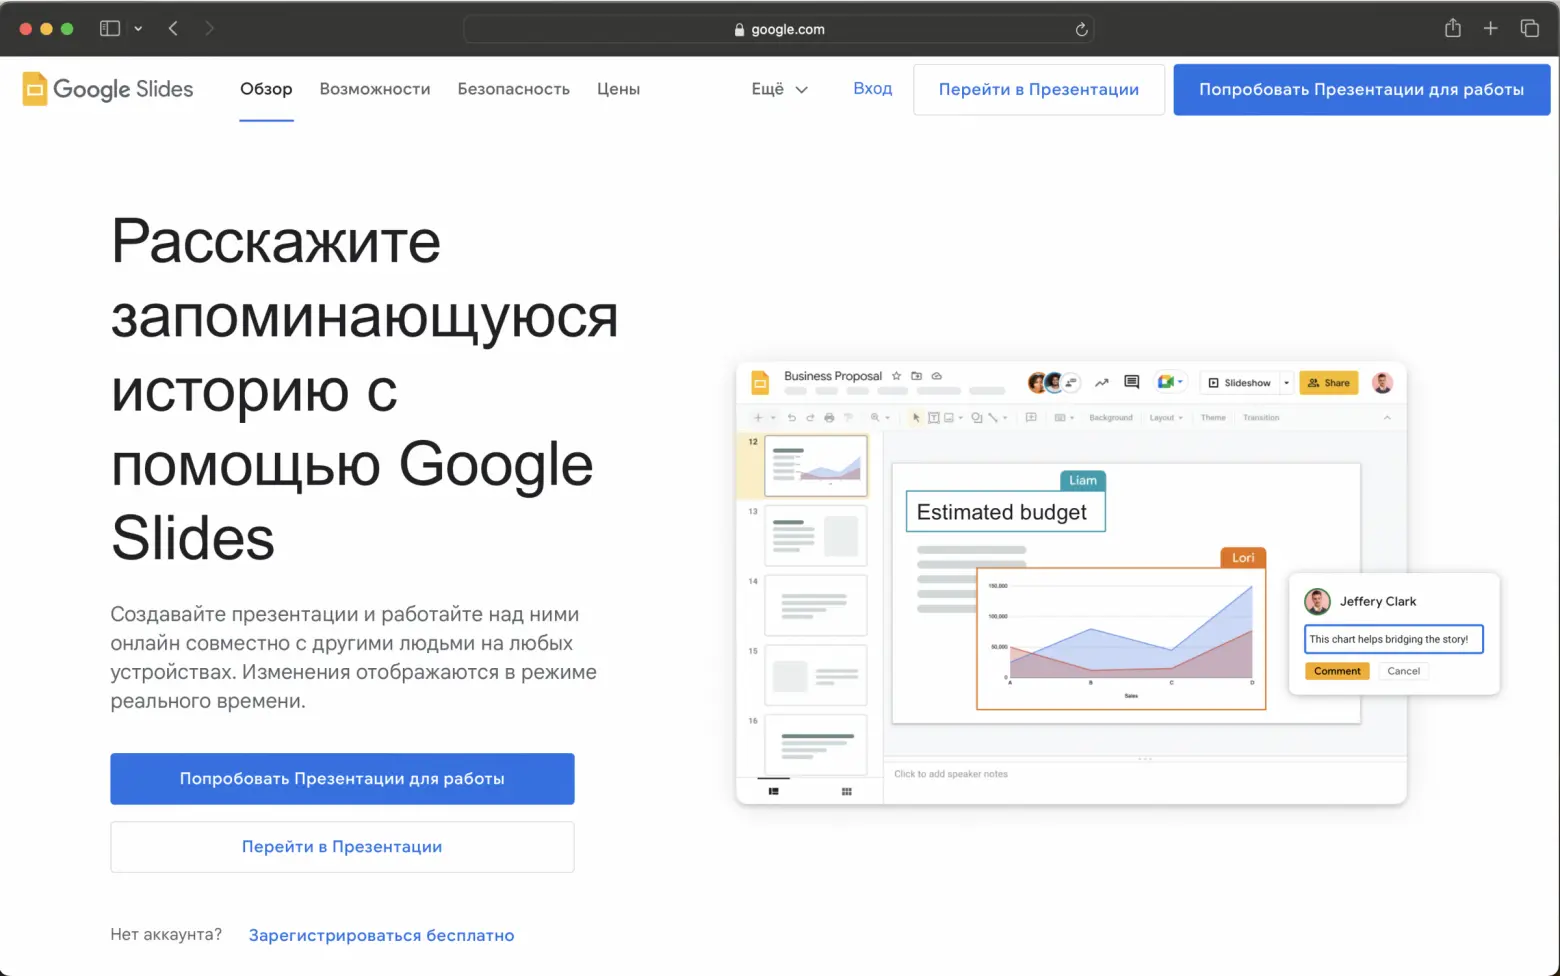1560x976 pixels.
Task: Select slide 12 thumbnail
Action: [x=816, y=466]
